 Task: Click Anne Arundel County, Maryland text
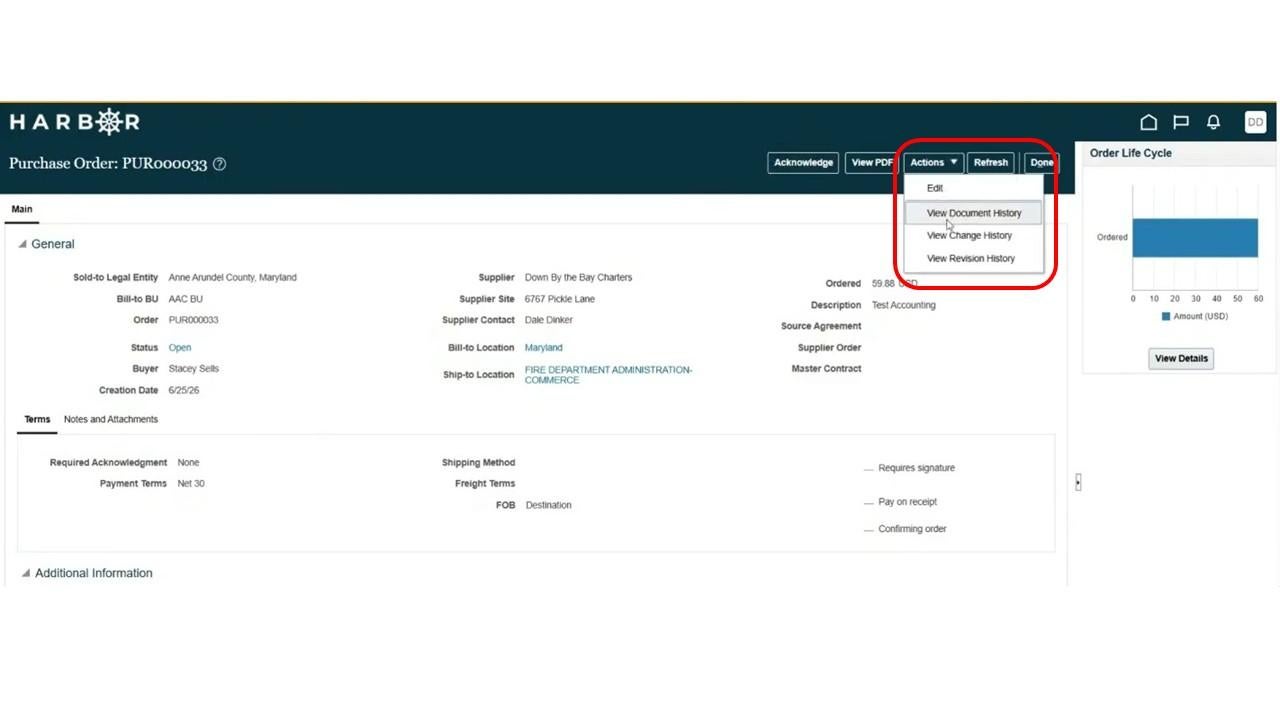point(232,278)
